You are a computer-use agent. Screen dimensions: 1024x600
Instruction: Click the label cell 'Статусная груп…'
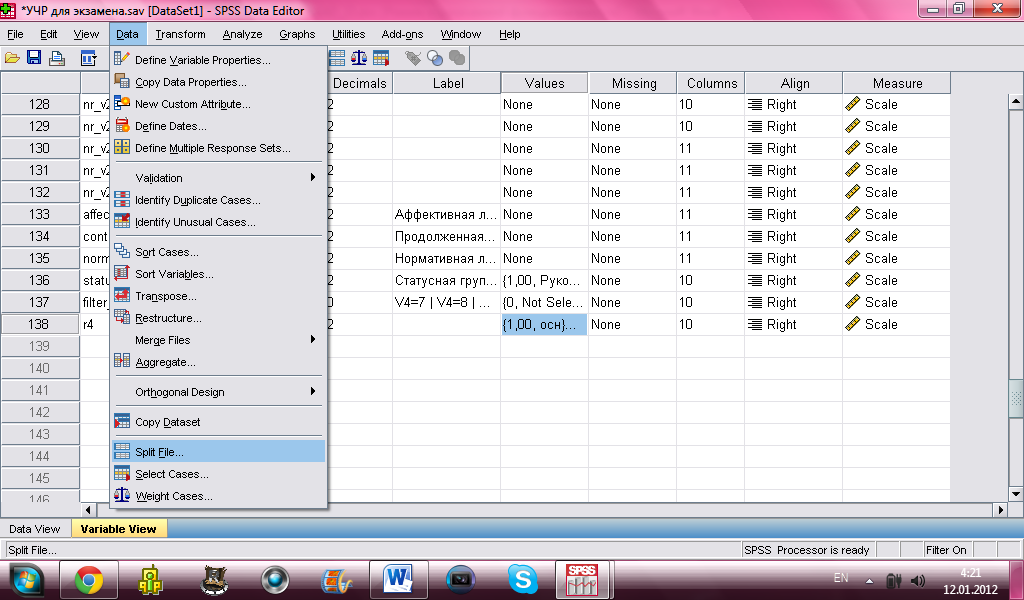click(446, 280)
